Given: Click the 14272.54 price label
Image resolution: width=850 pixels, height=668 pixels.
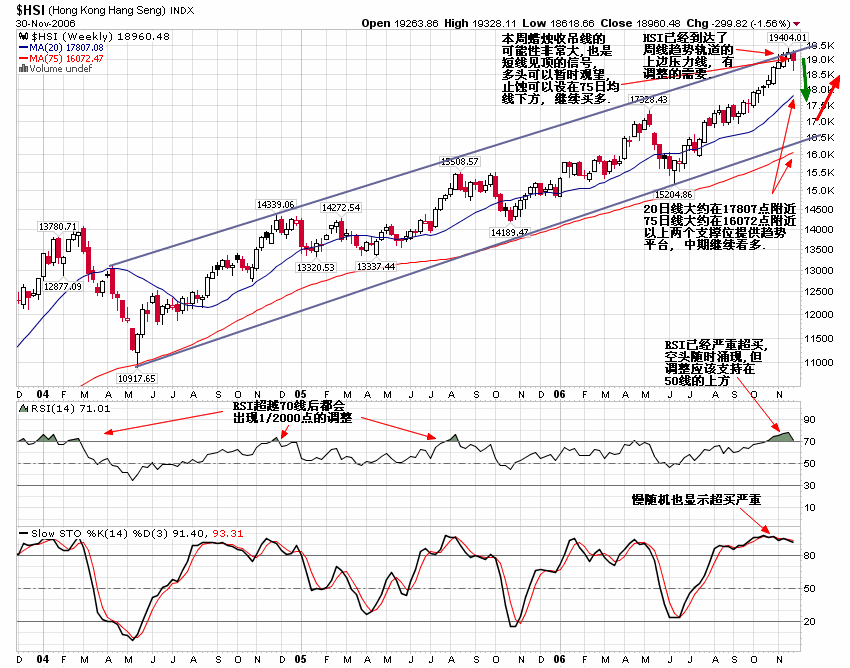Looking at the screenshot, I should pos(341,207).
